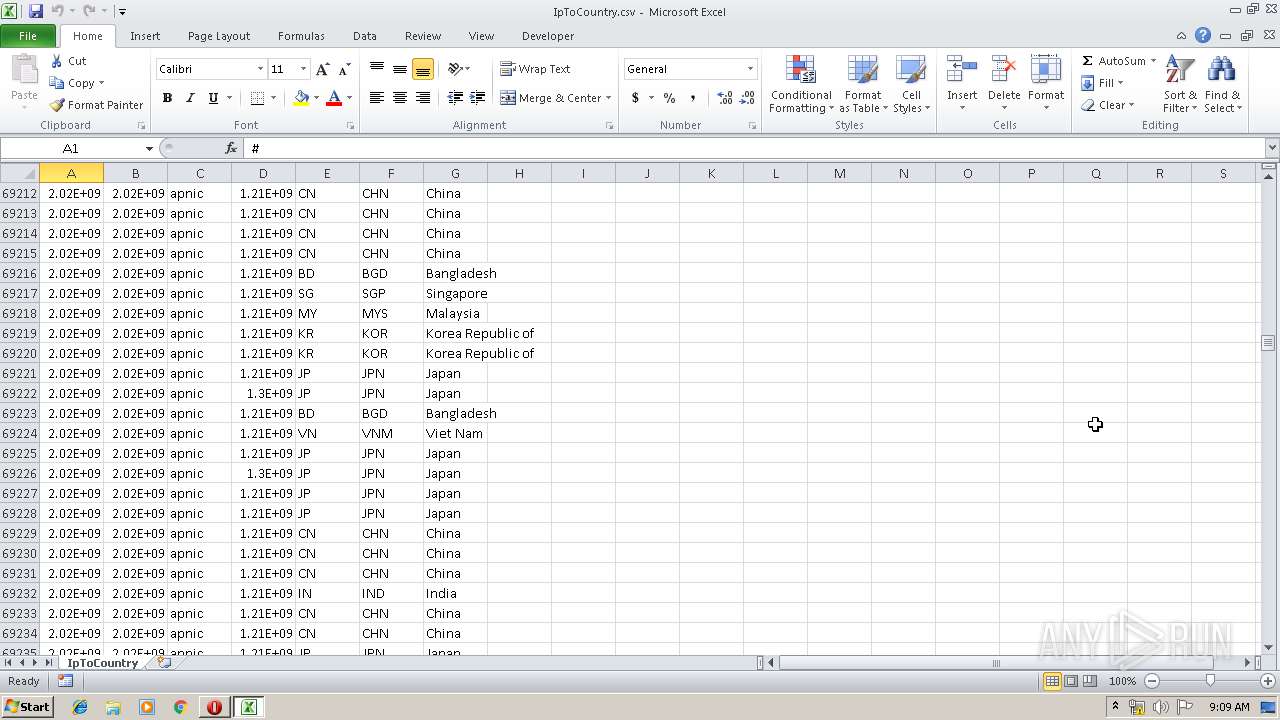Switch to Data ribbon tab

coord(365,36)
